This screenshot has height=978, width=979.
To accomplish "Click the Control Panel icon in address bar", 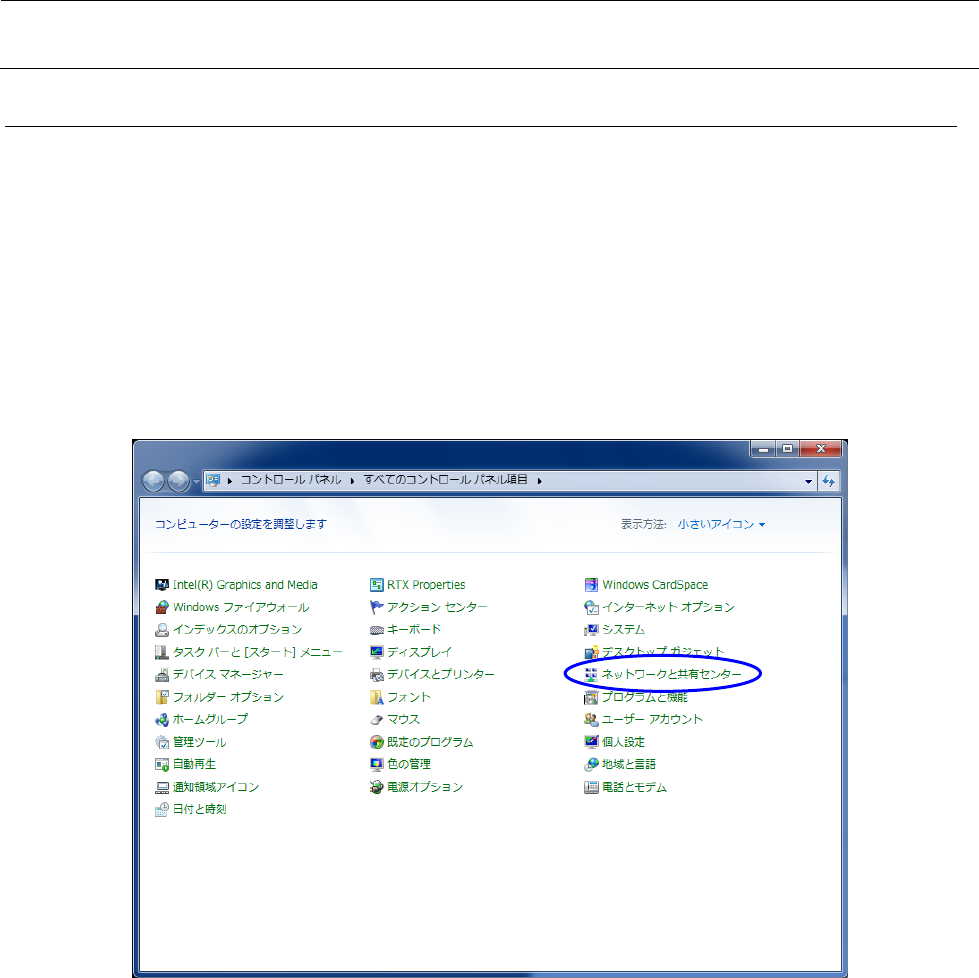I will [x=214, y=481].
